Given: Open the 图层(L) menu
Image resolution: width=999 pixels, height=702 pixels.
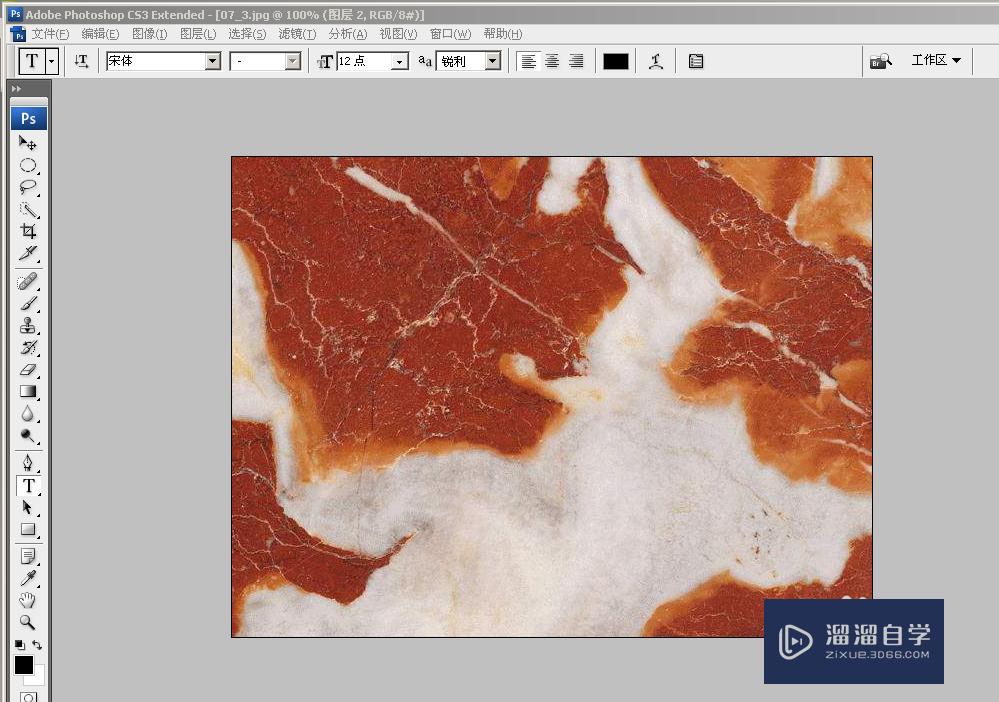Looking at the screenshot, I should pos(198,34).
